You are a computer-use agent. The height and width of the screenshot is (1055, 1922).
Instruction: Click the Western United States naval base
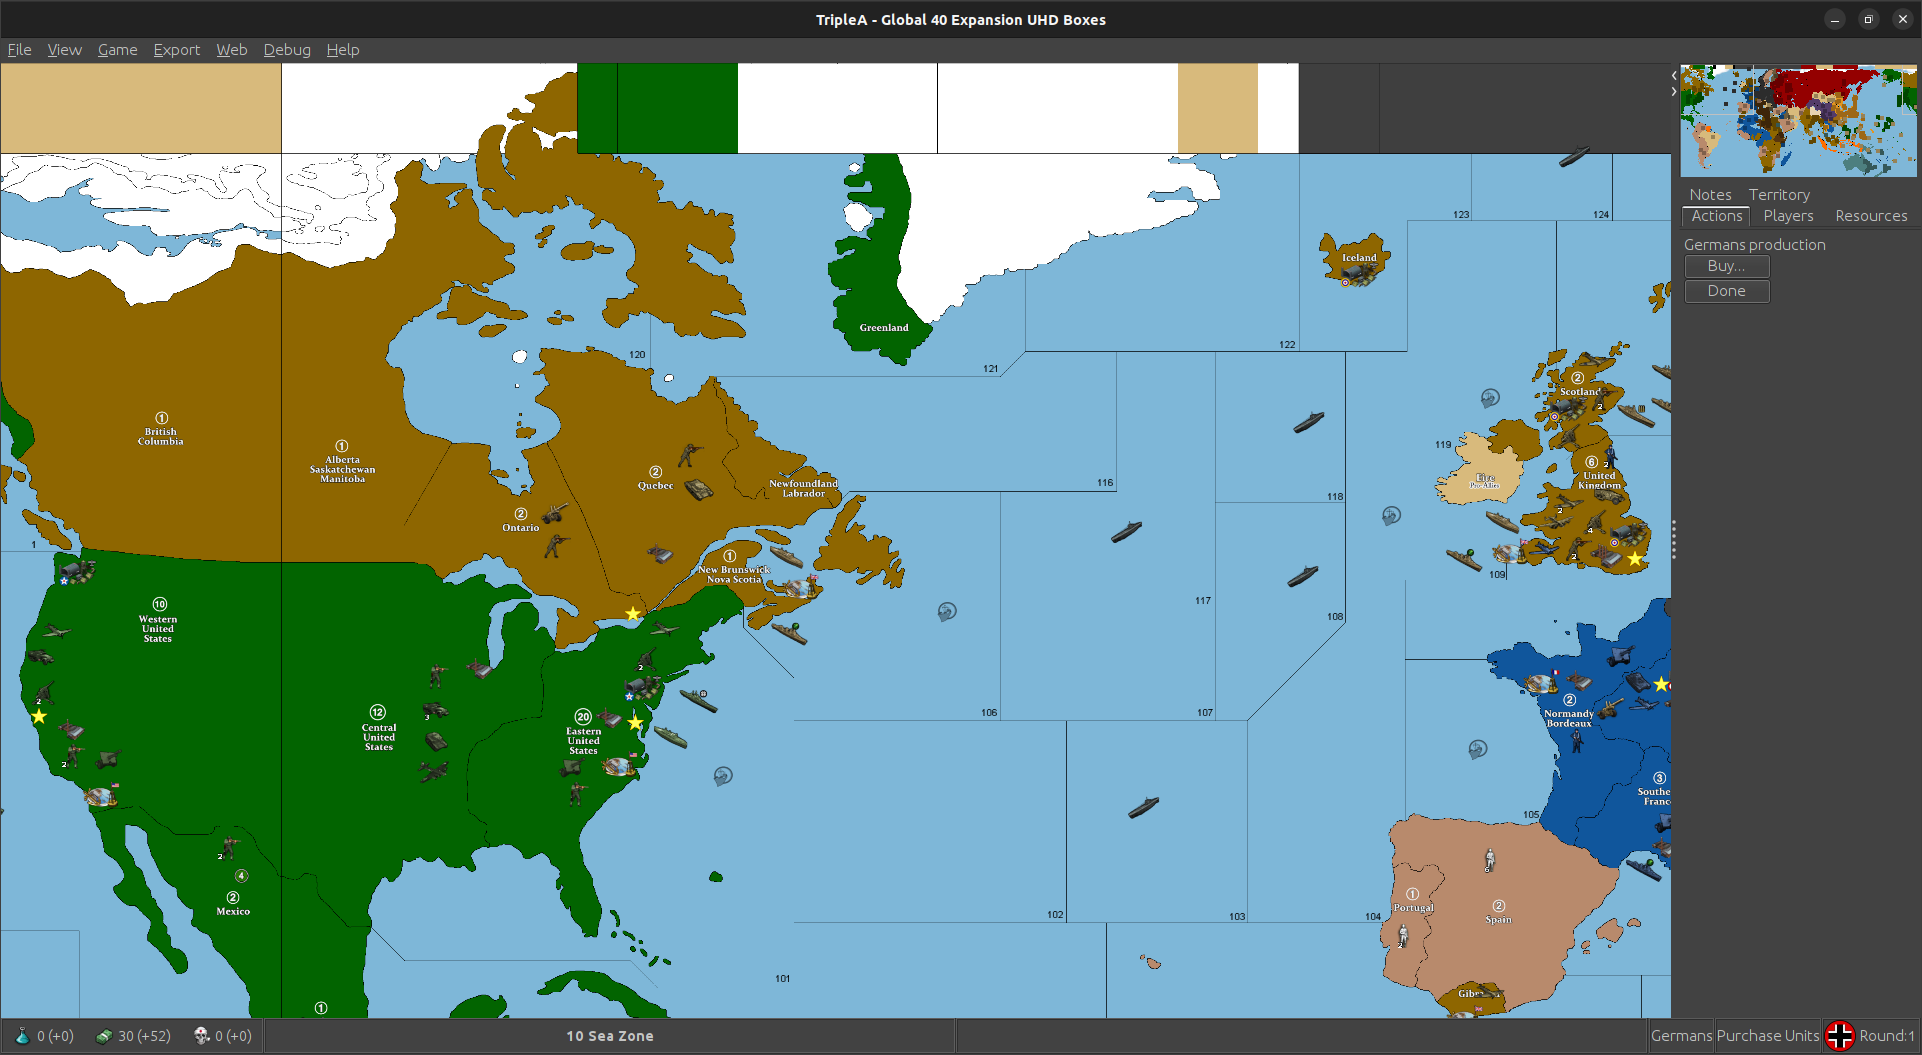pos(101,796)
